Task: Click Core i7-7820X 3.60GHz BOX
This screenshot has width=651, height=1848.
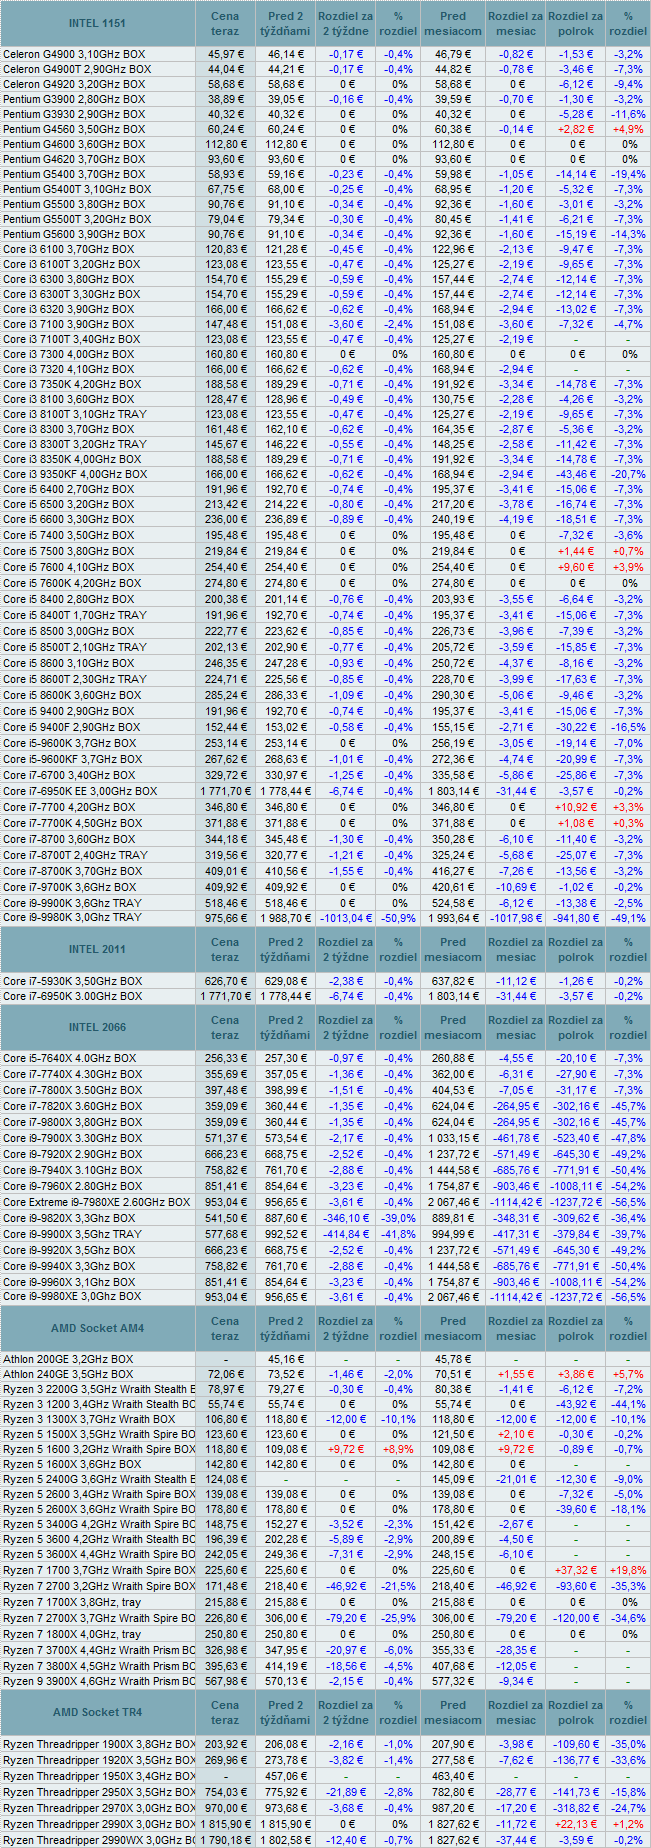Action: [x=72, y=1106]
